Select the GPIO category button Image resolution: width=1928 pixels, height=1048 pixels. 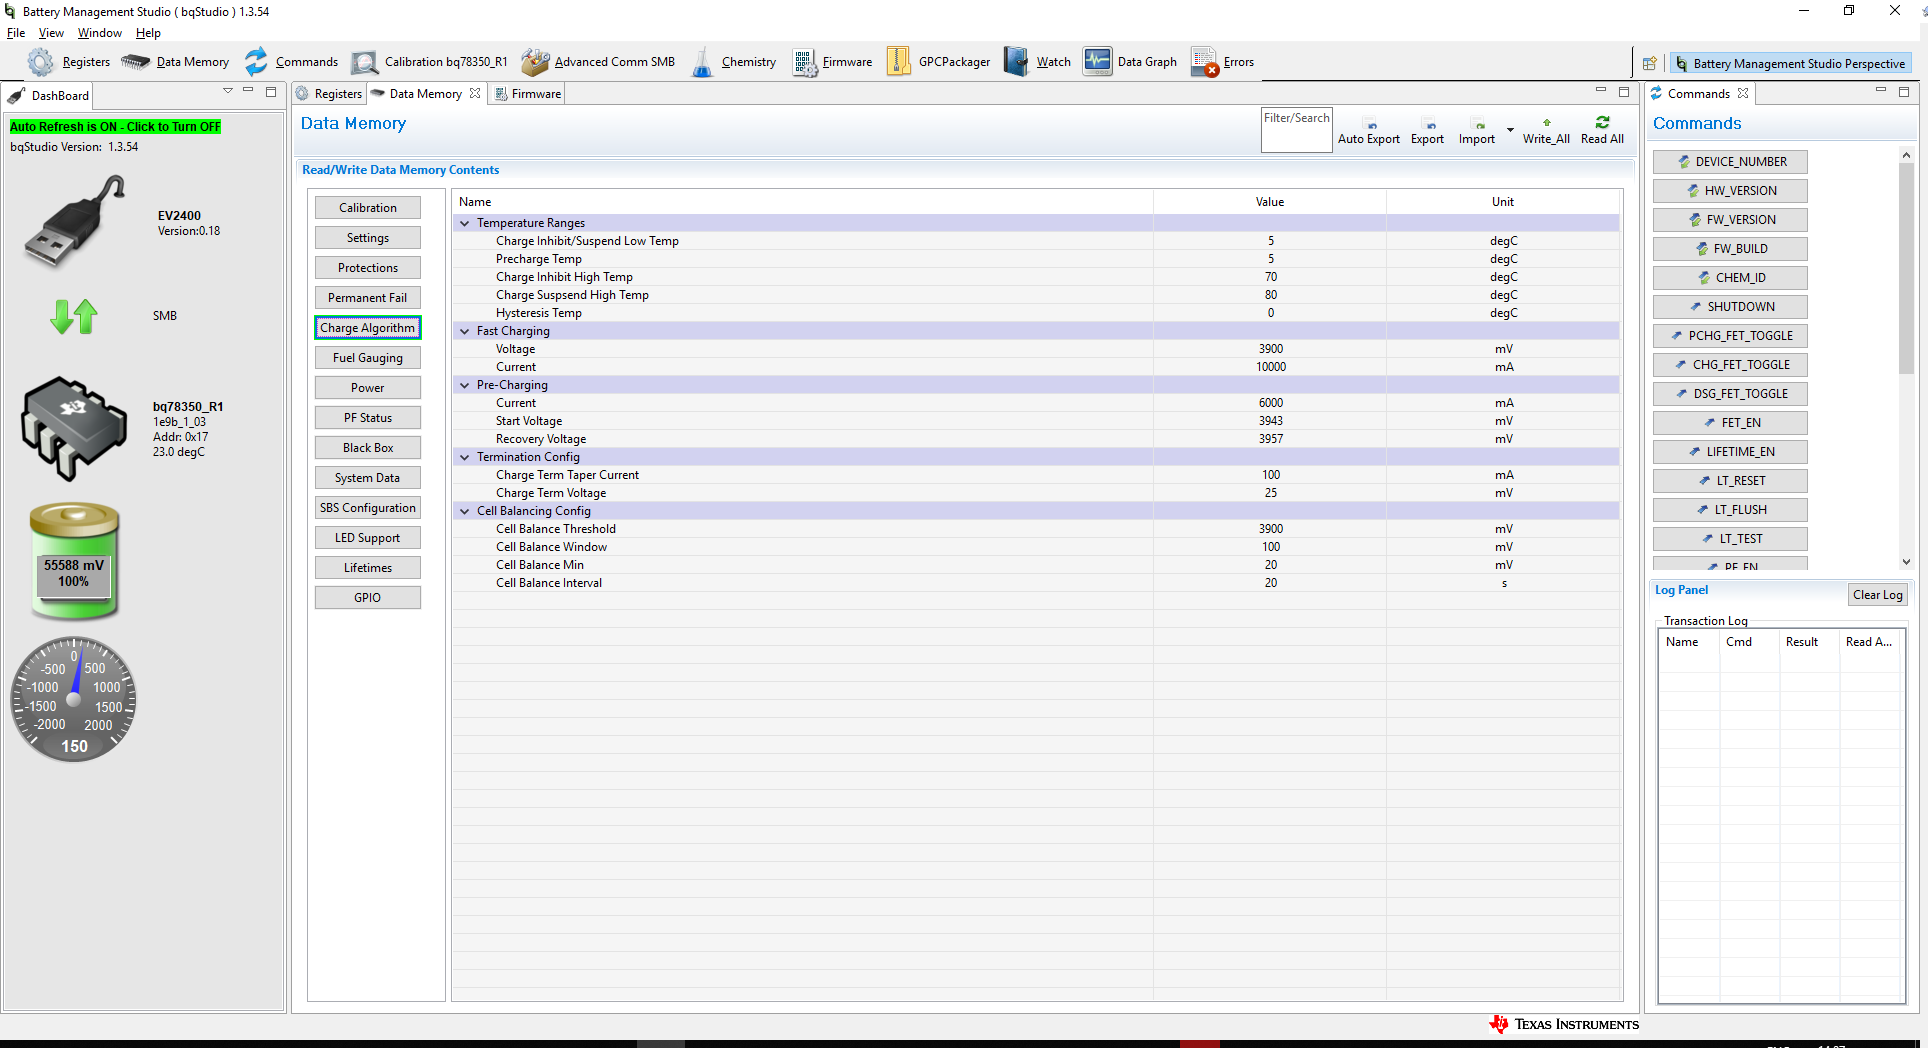click(368, 598)
